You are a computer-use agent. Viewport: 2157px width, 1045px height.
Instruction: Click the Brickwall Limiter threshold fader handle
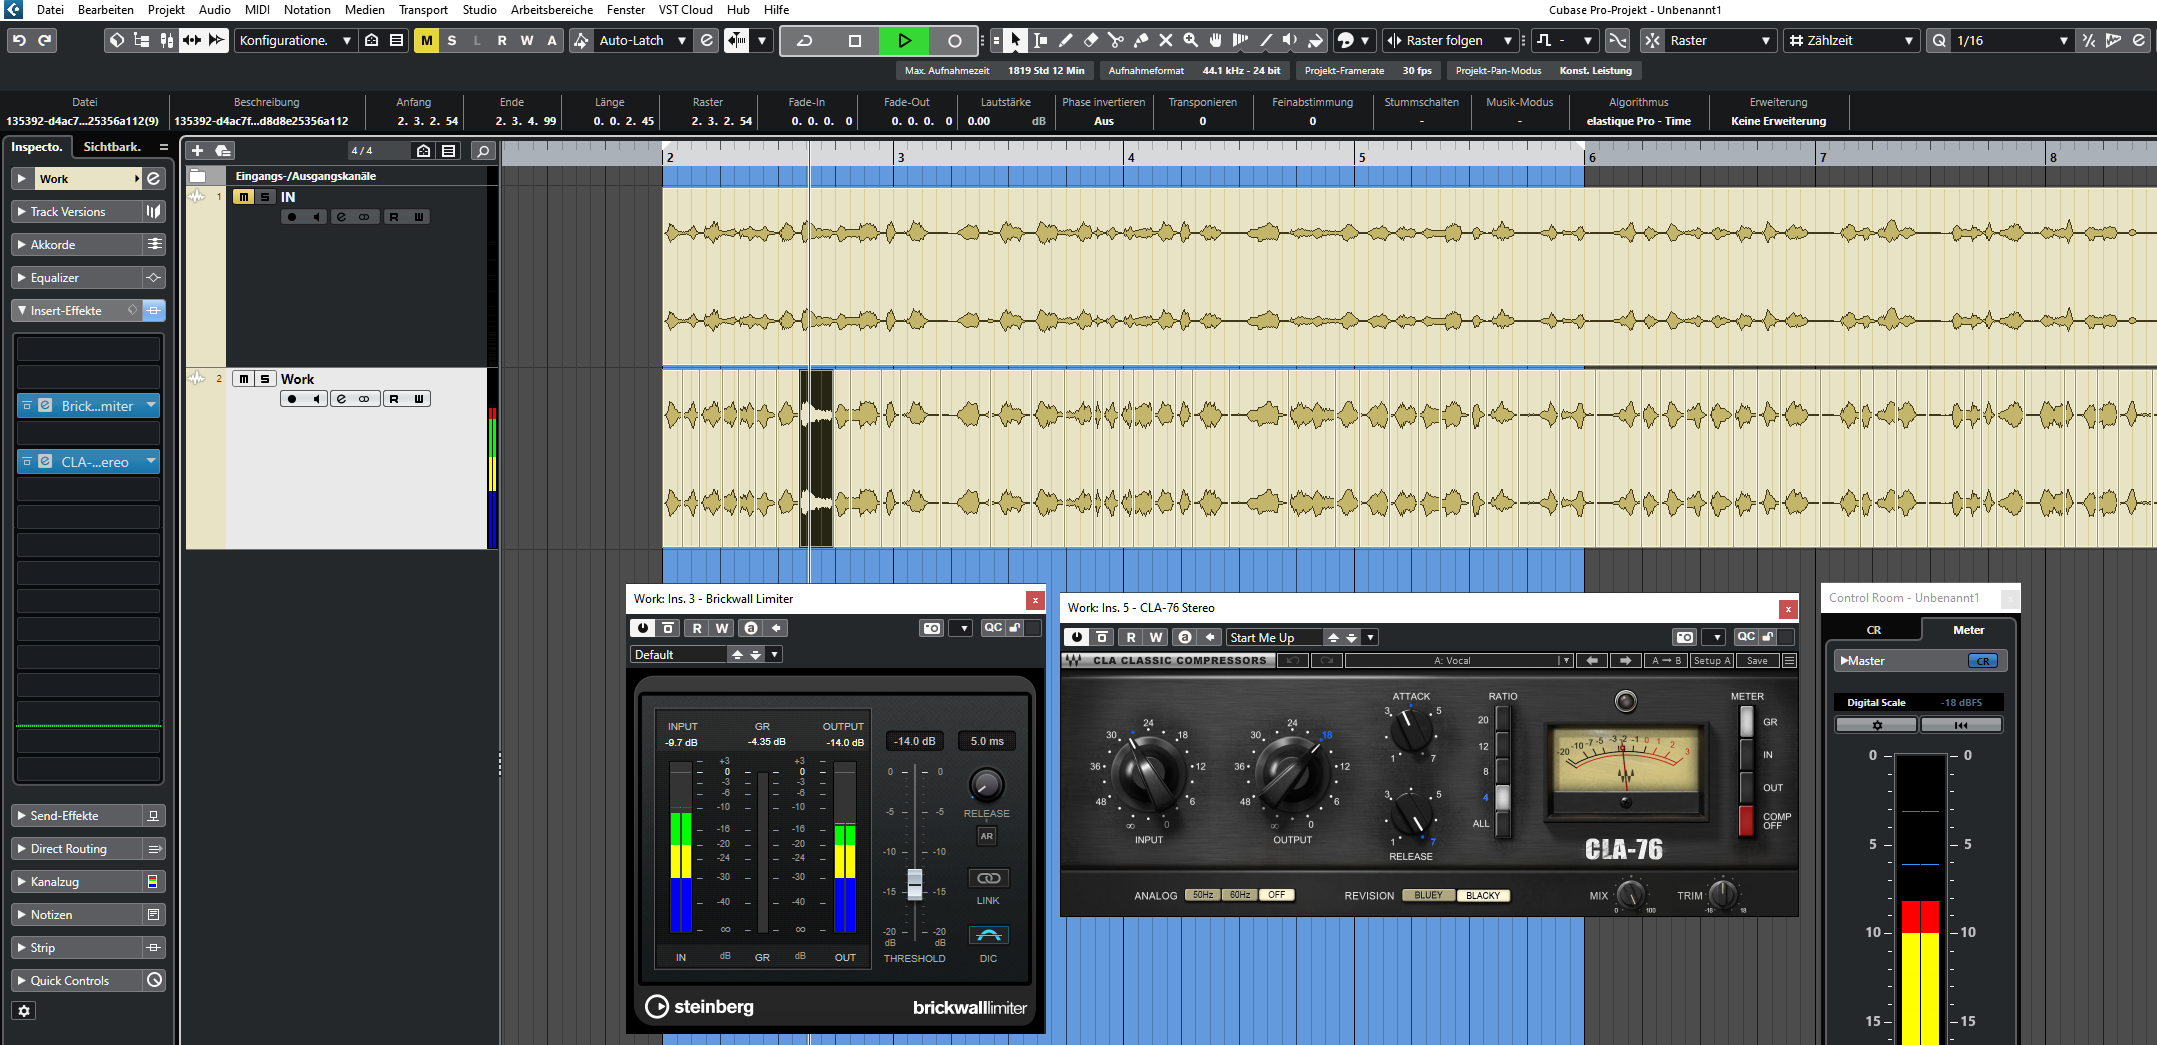pyautogui.click(x=914, y=883)
